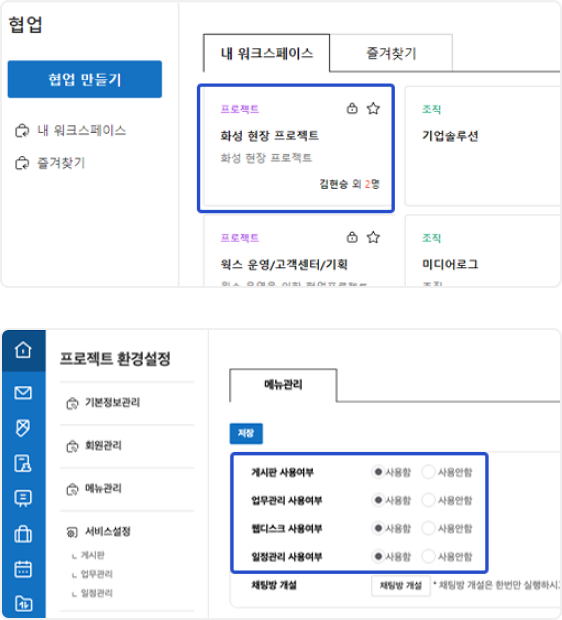Click the 협업 page title
Viewport: 562px width, 620px height.
click(x=25, y=25)
